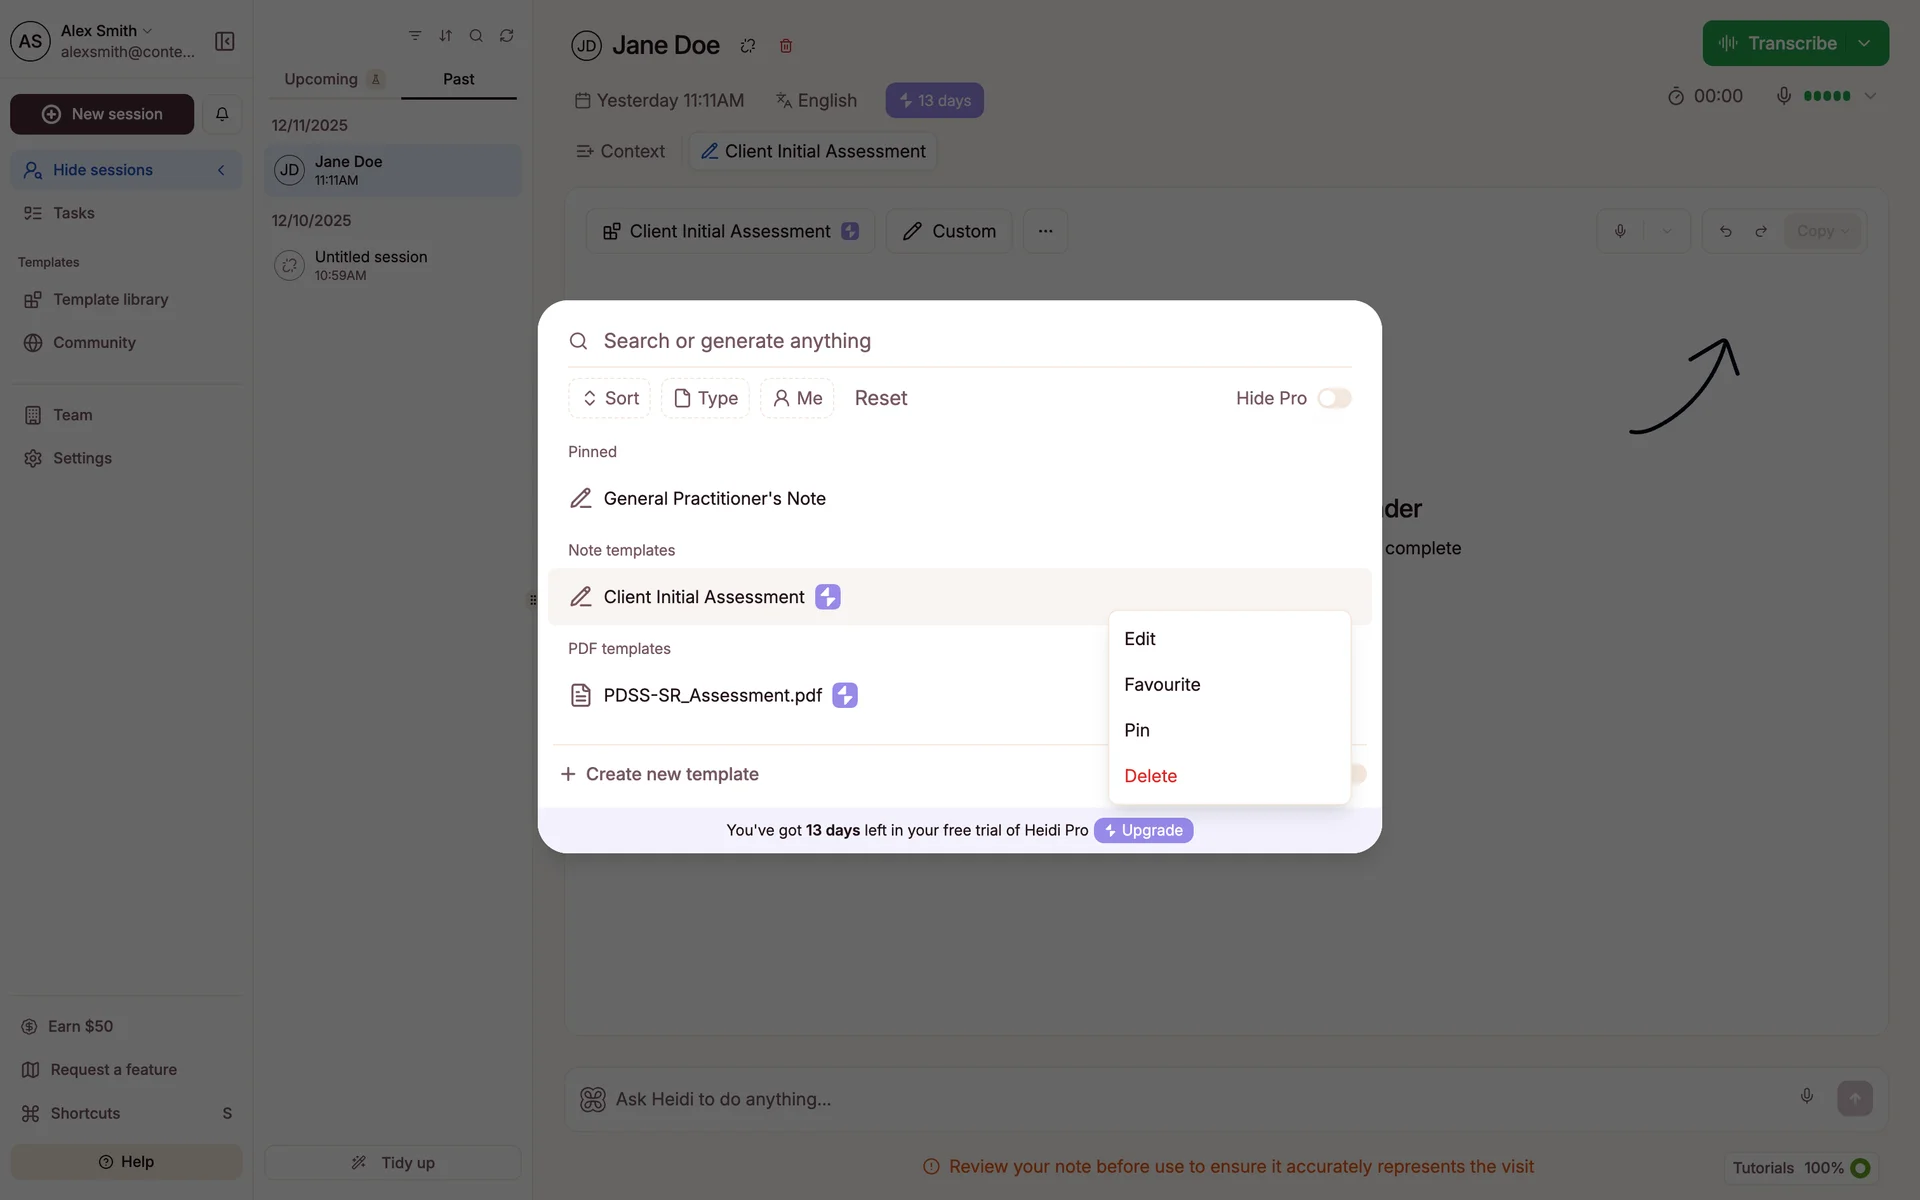1920x1200 pixels.
Task: Open the Type filter dropdown
Action: (x=705, y=398)
